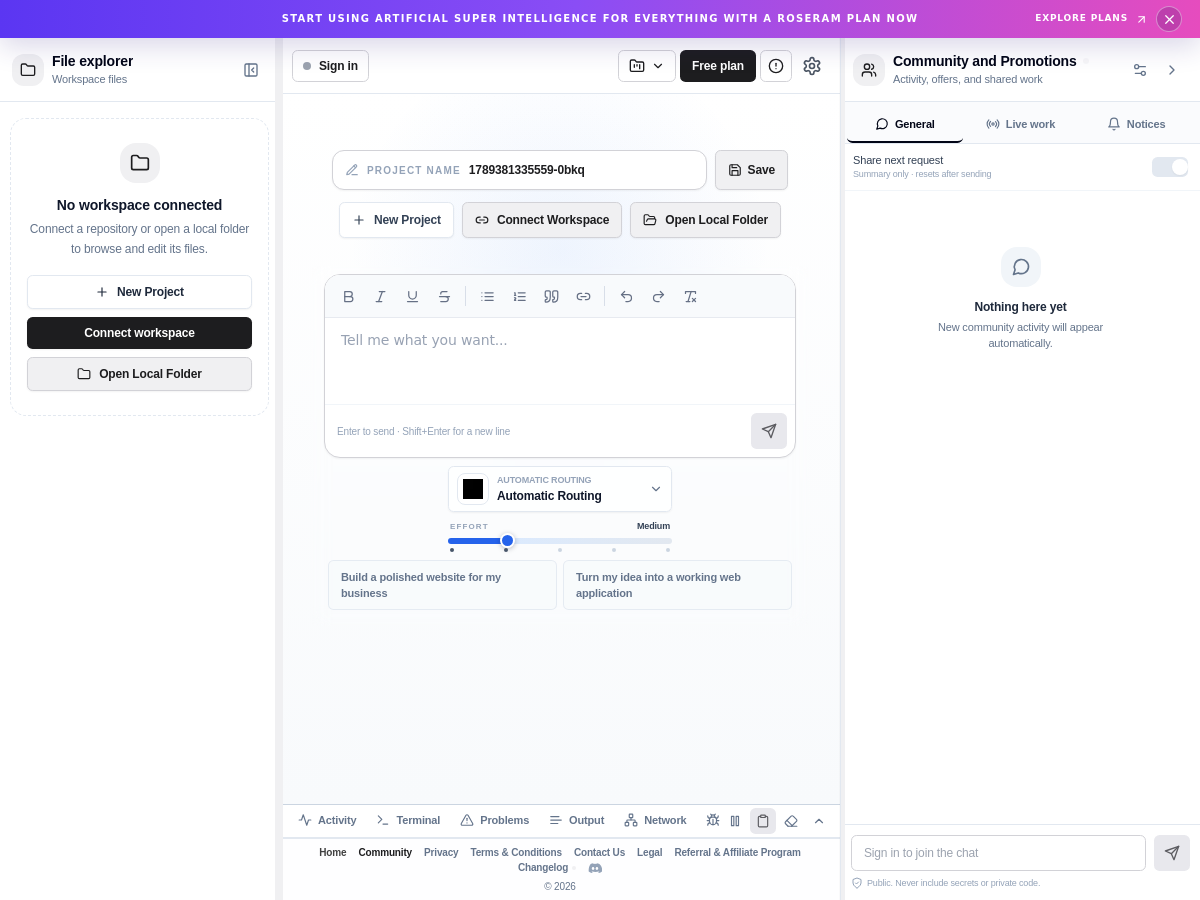This screenshot has width=1200, height=900.
Task: Expand the Automatic Routing model selector
Action: pyautogui.click(x=560, y=489)
